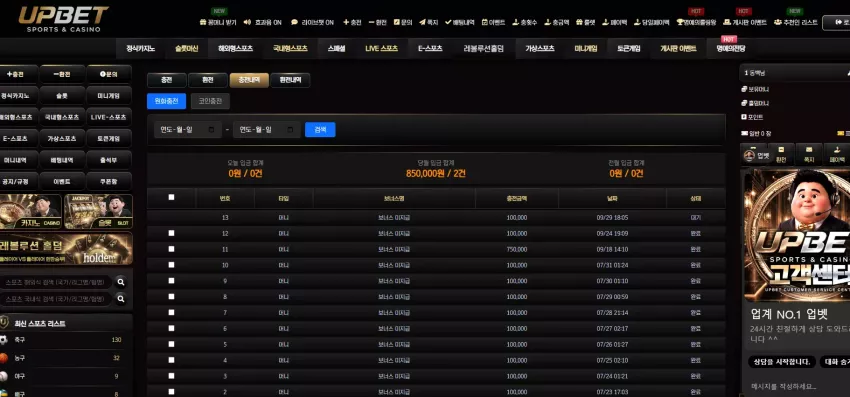
Task: Click 환전 in the top header bar
Action: [x=377, y=22]
